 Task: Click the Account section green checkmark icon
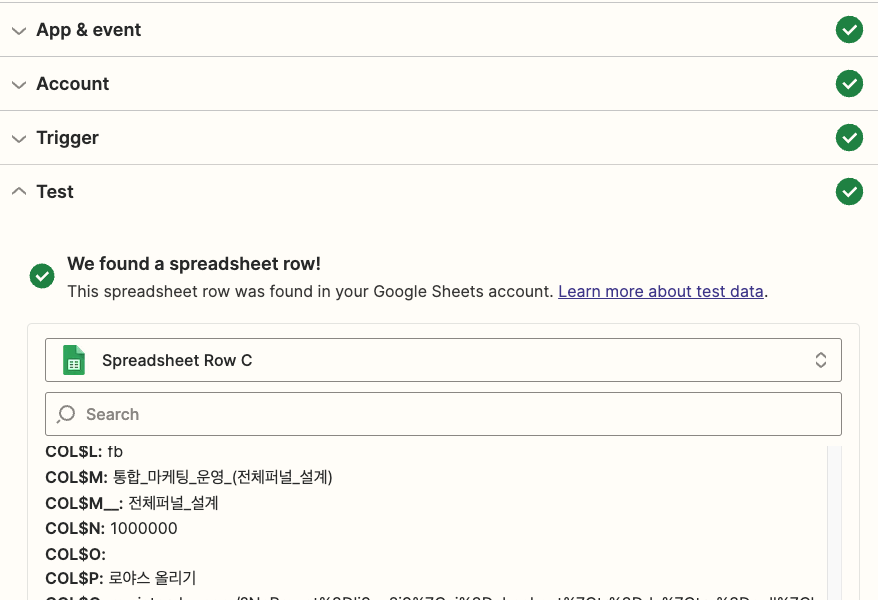tap(849, 84)
